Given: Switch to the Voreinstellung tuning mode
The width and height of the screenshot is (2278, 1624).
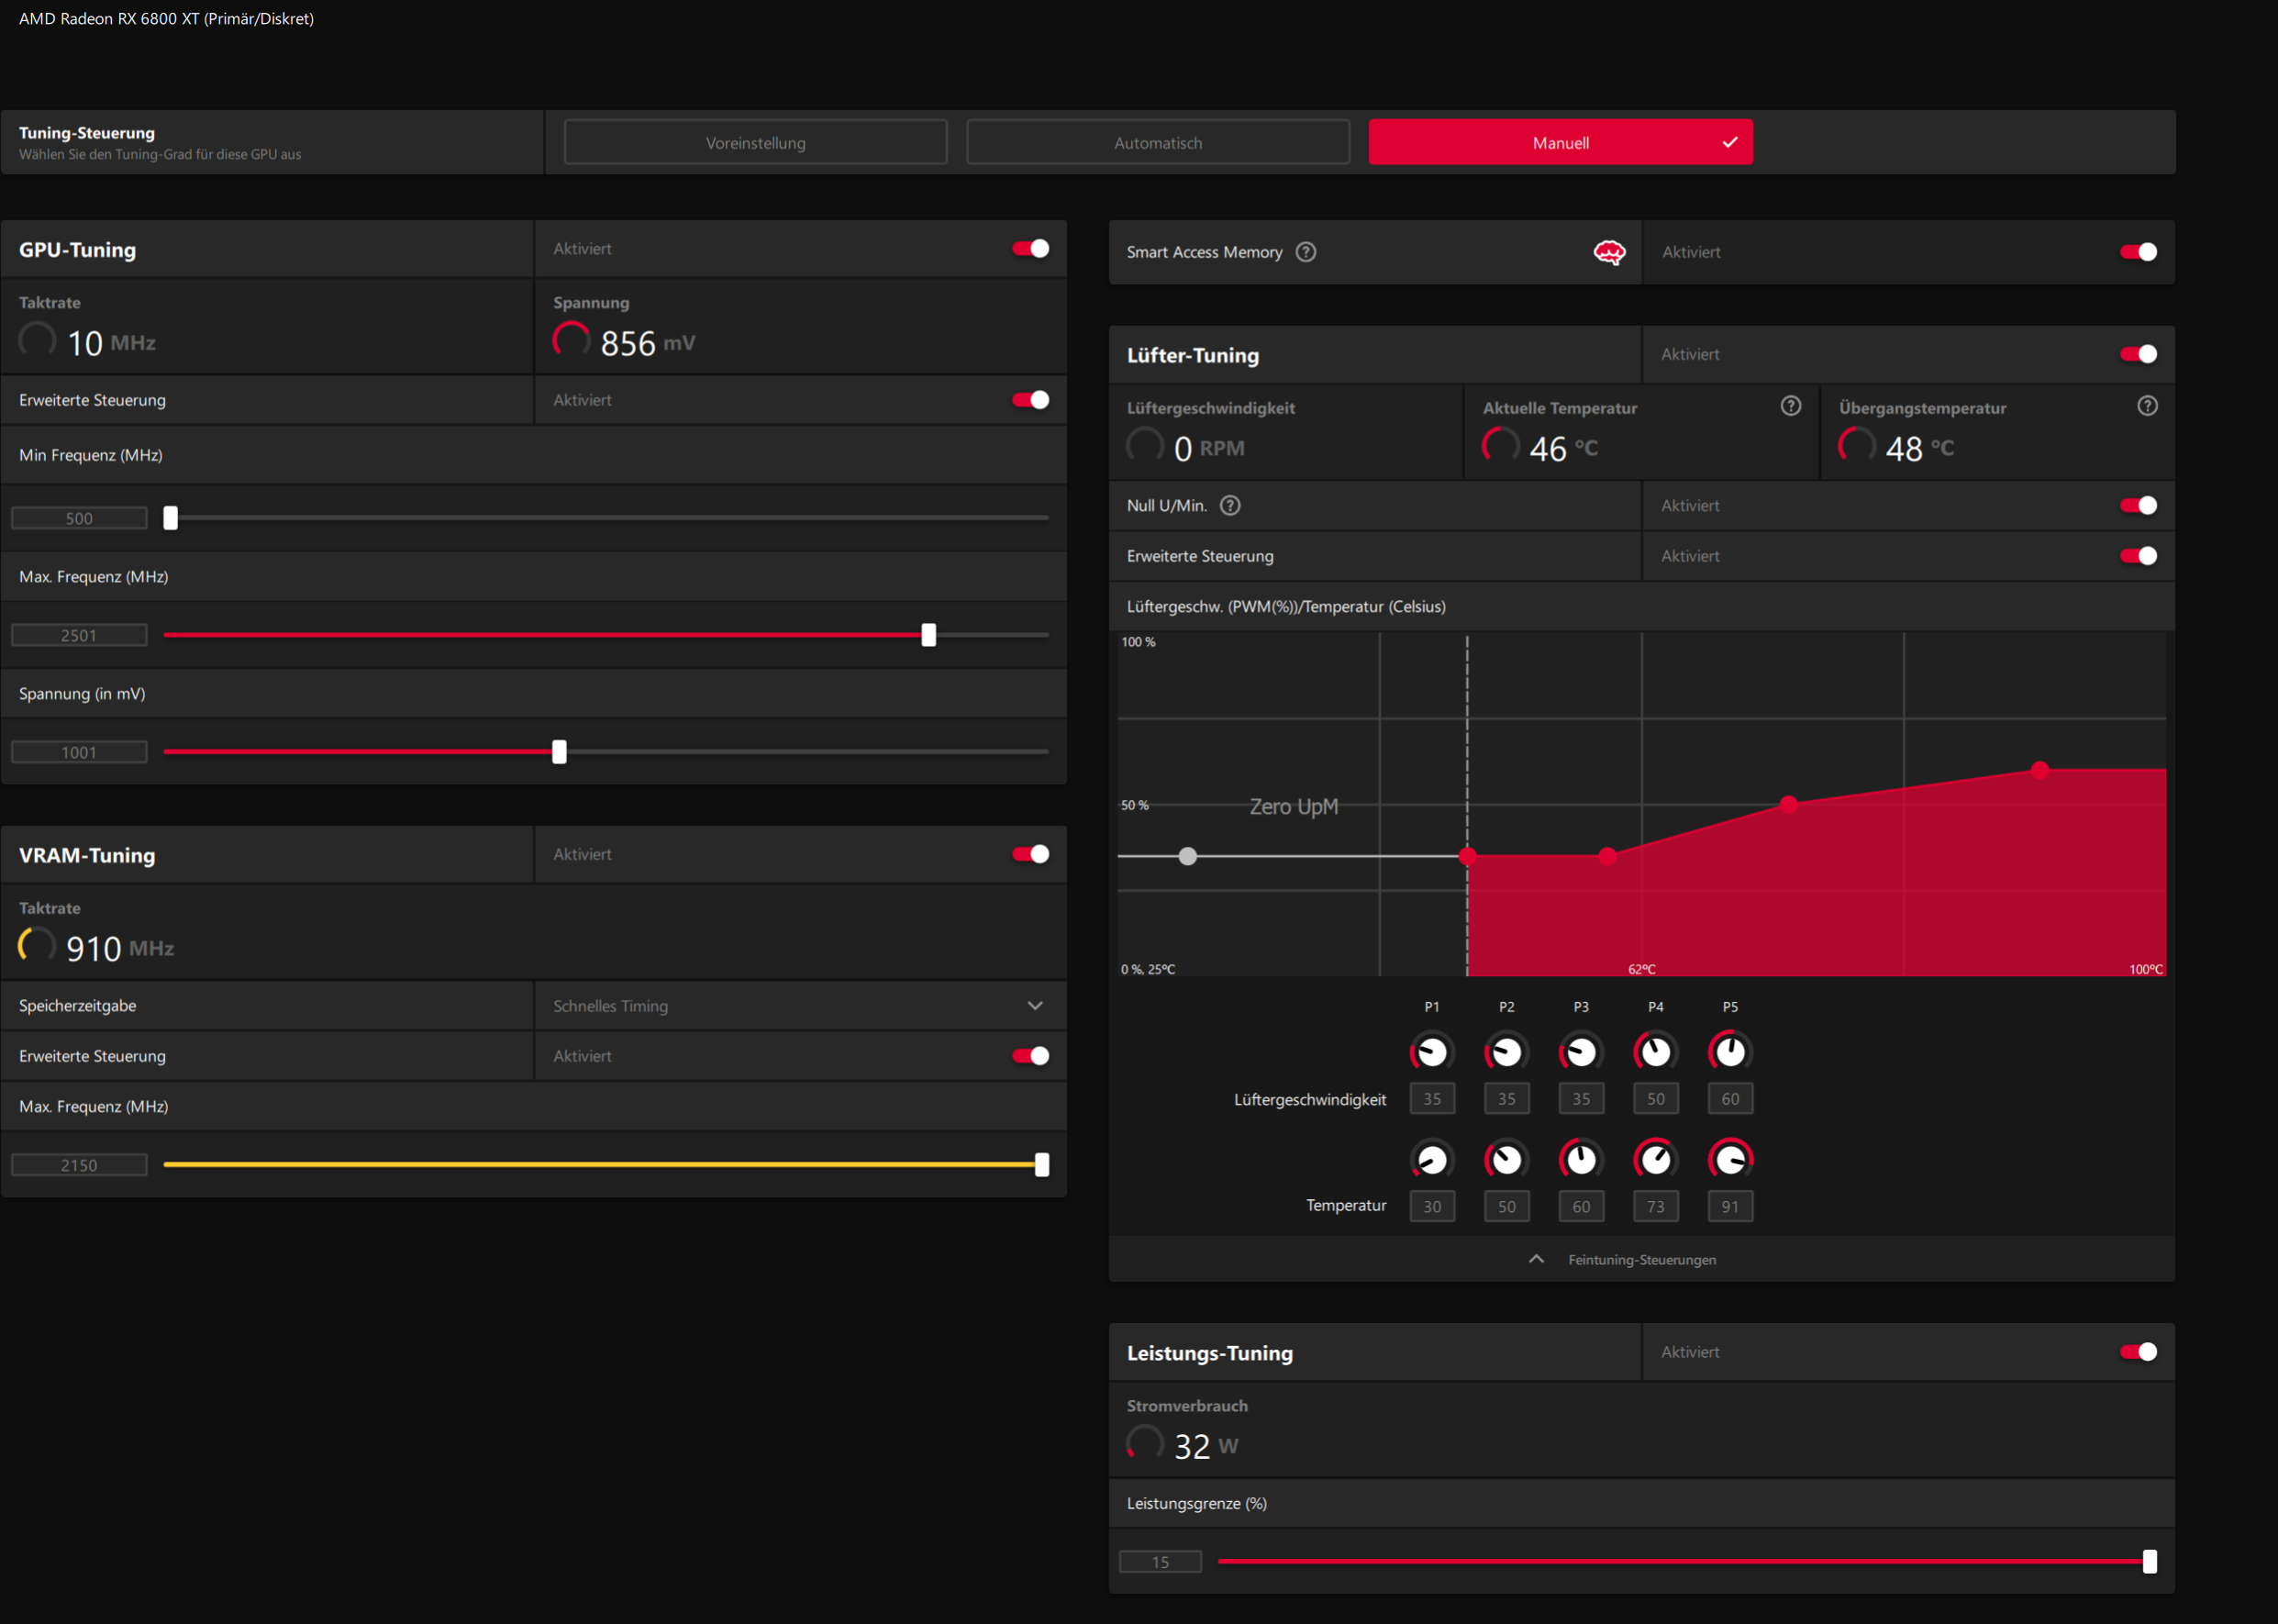Looking at the screenshot, I should pos(755,143).
